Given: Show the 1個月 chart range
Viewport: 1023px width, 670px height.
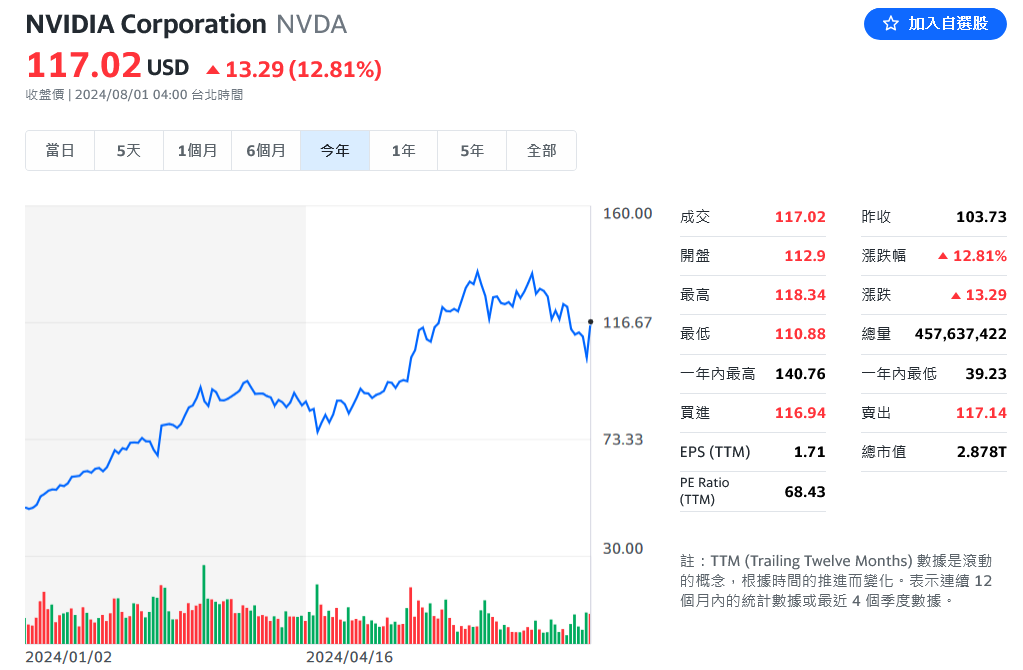Looking at the screenshot, I should (x=197, y=151).
